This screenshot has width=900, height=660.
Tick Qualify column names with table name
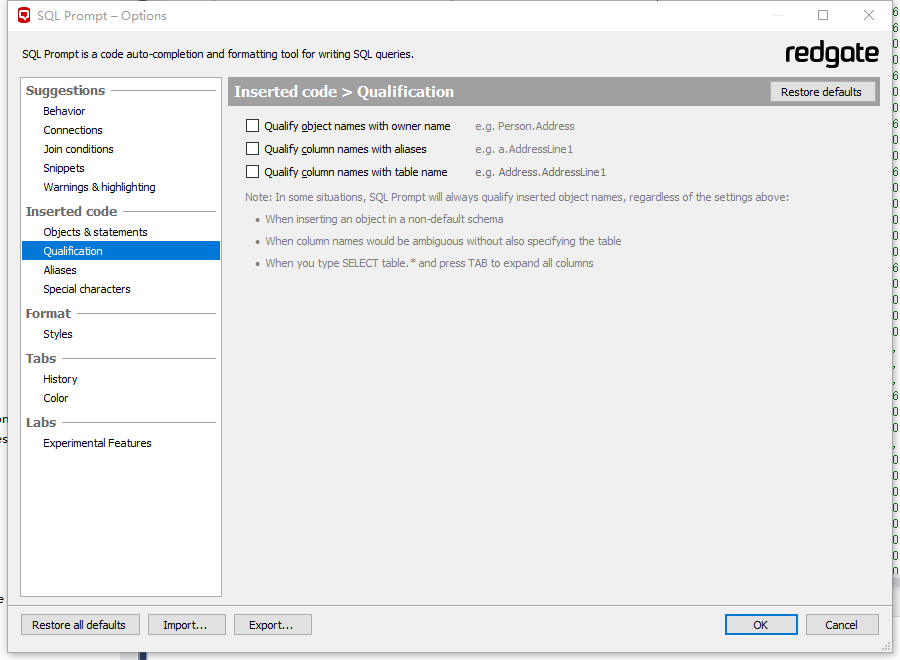(x=252, y=172)
